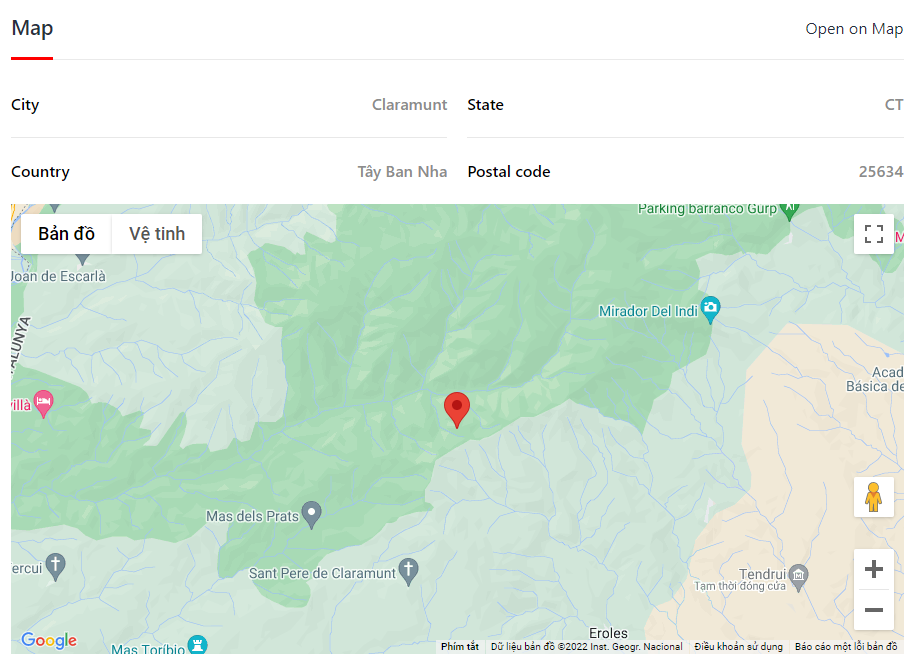Click the Mas dels Prats marker
917x671 pixels.
click(x=311, y=514)
